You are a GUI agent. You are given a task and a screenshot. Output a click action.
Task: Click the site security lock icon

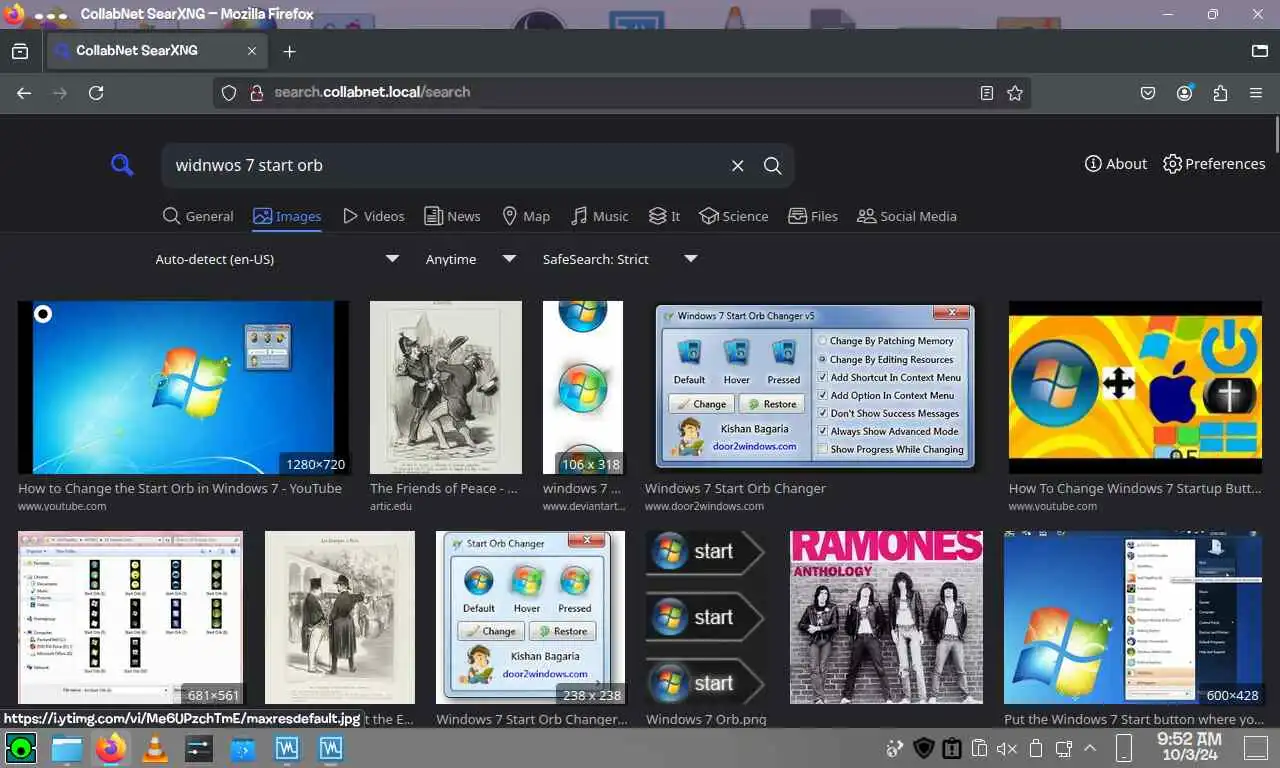pos(256,93)
